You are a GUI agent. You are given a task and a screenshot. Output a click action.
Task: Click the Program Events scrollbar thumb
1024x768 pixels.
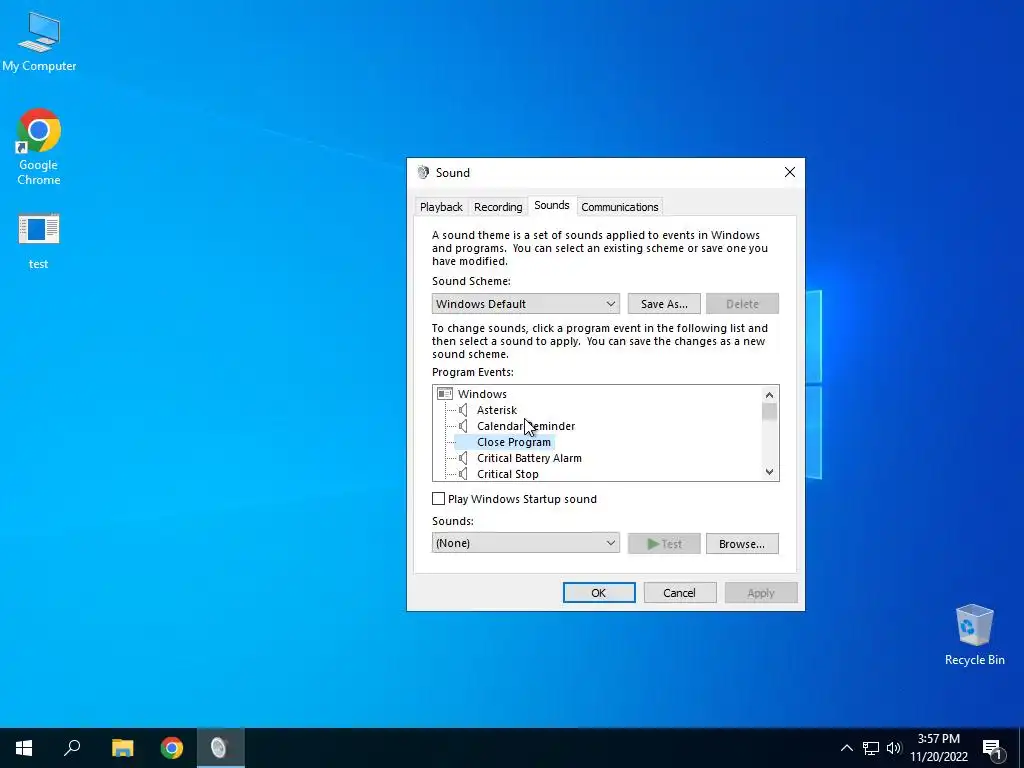click(x=769, y=411)
